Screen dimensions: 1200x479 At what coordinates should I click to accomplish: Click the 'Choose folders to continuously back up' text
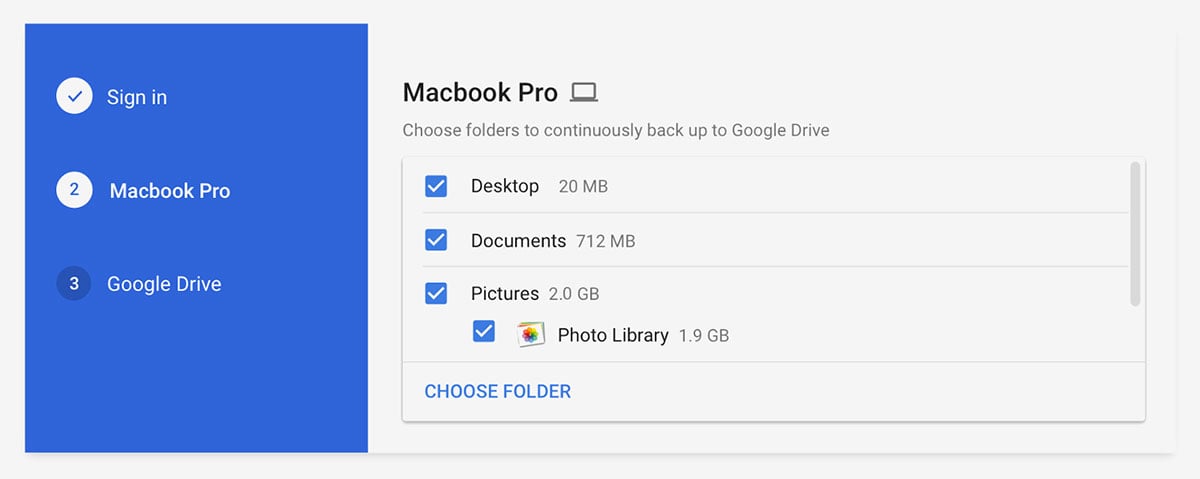(x=616, y=130)
